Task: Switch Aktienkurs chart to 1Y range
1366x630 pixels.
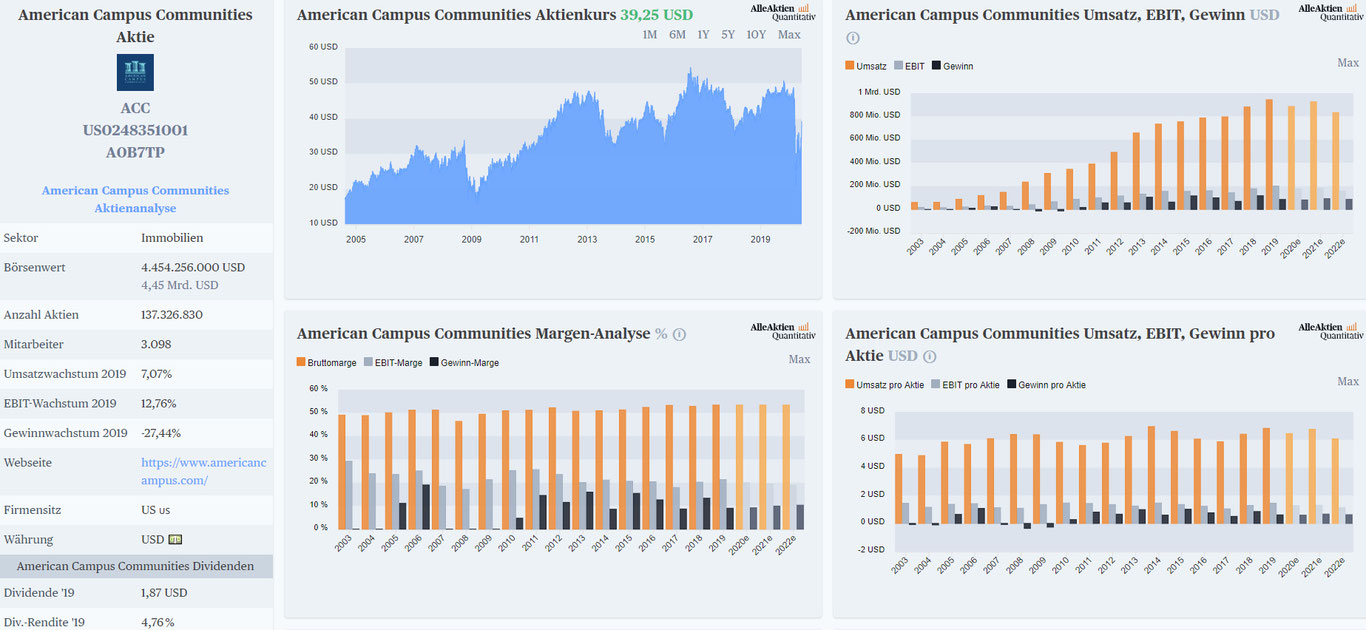Action: coord(703,35)
